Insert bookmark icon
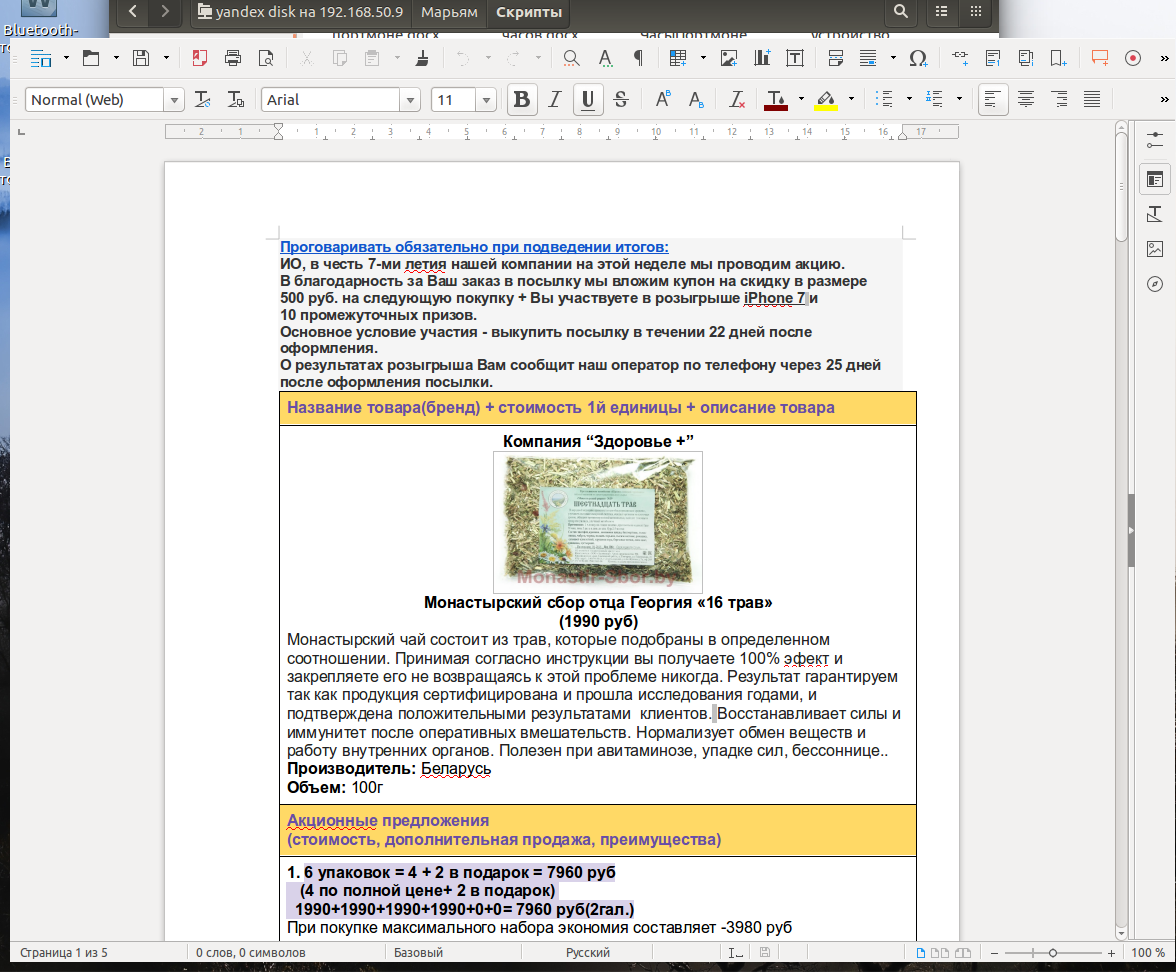Viewport: 1176px width, 972px height. (1059, 58)
